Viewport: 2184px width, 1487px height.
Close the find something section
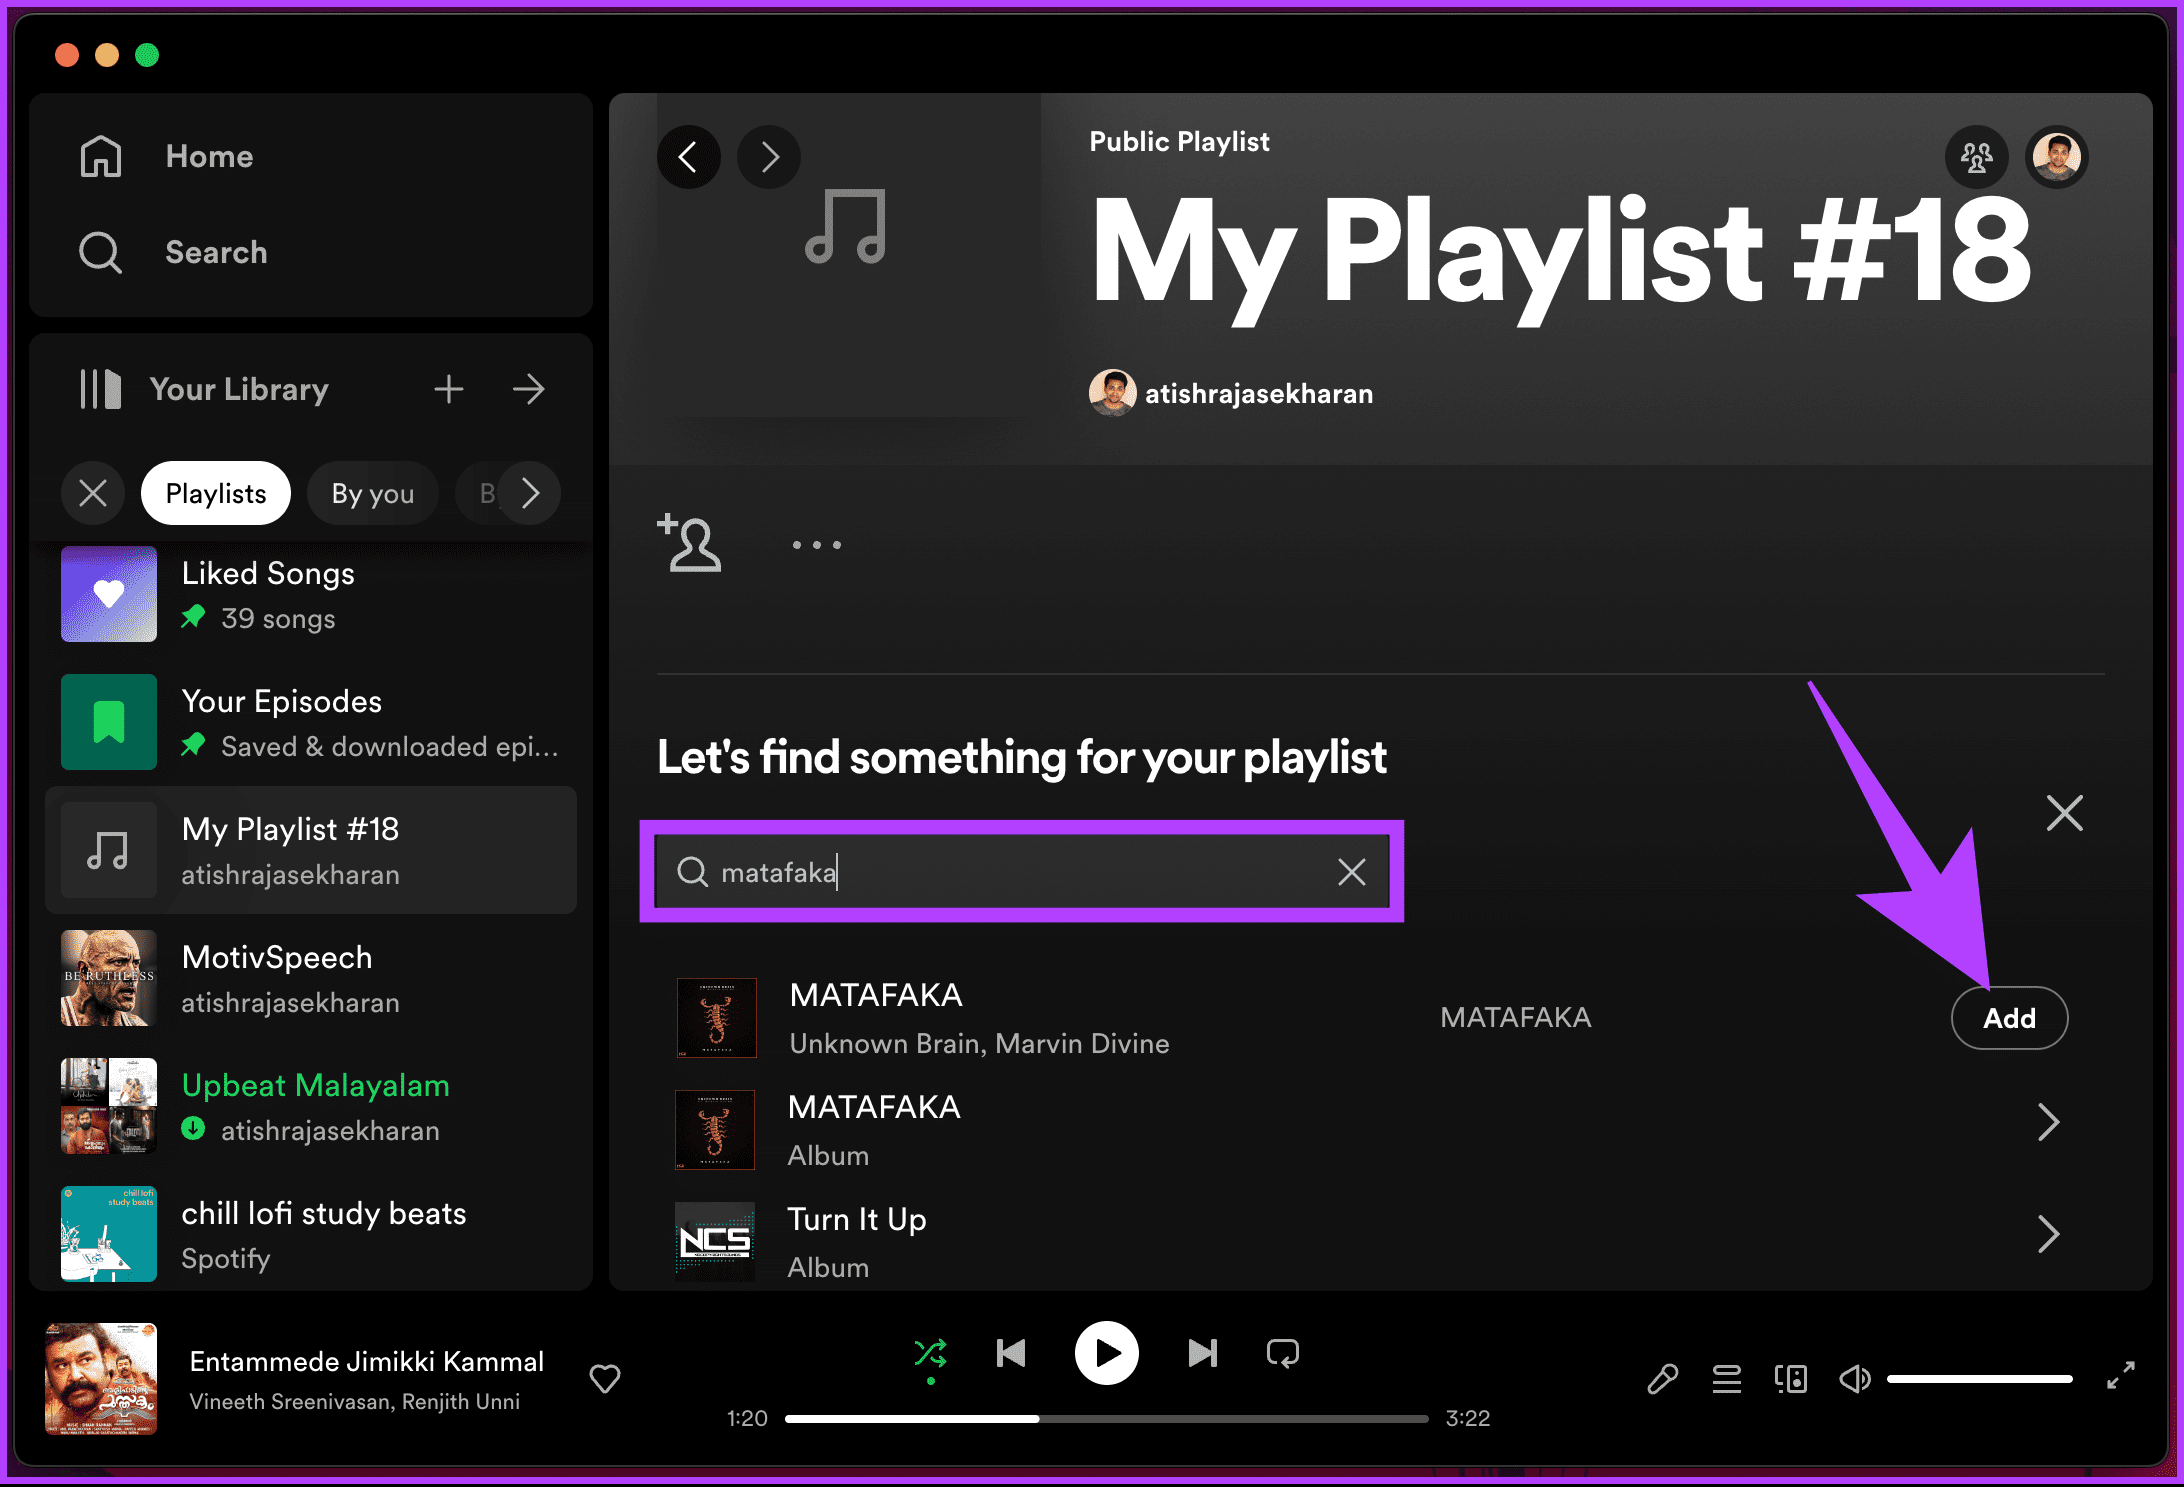coord(2064,813)
